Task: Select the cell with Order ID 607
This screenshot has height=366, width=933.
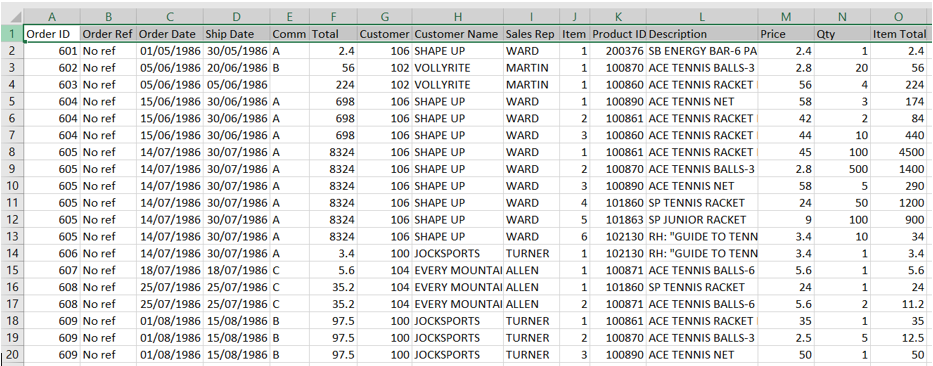Action: point(52,270)
